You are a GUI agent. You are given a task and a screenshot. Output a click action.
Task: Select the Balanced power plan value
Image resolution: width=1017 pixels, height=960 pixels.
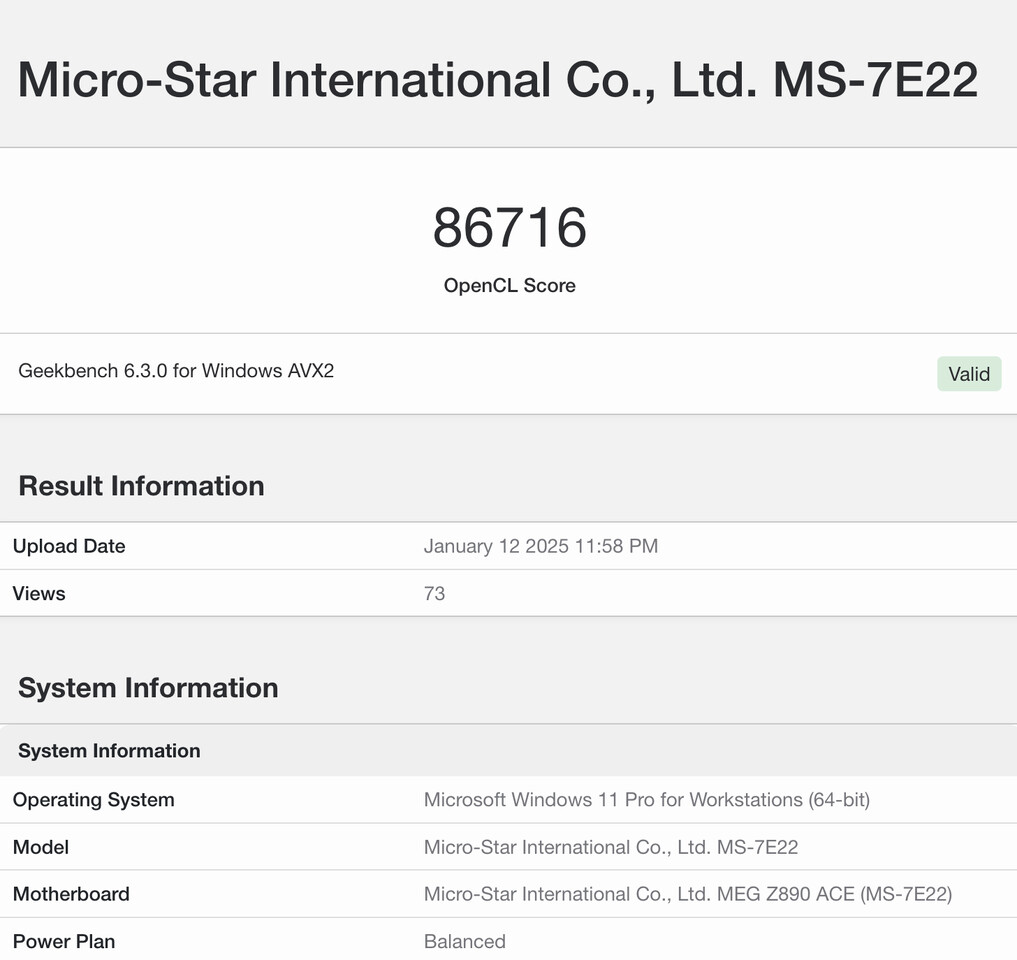pyautogui.click(x=464, y=941)
